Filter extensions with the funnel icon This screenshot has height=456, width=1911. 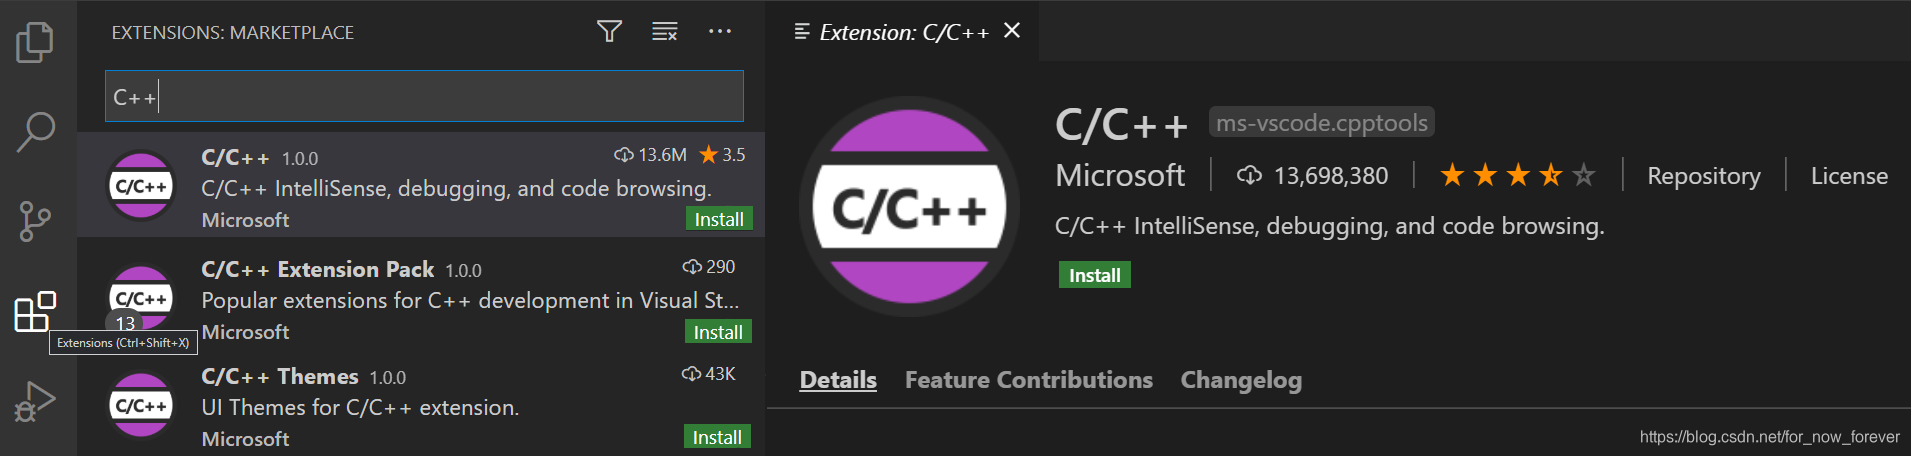[609, 32]
